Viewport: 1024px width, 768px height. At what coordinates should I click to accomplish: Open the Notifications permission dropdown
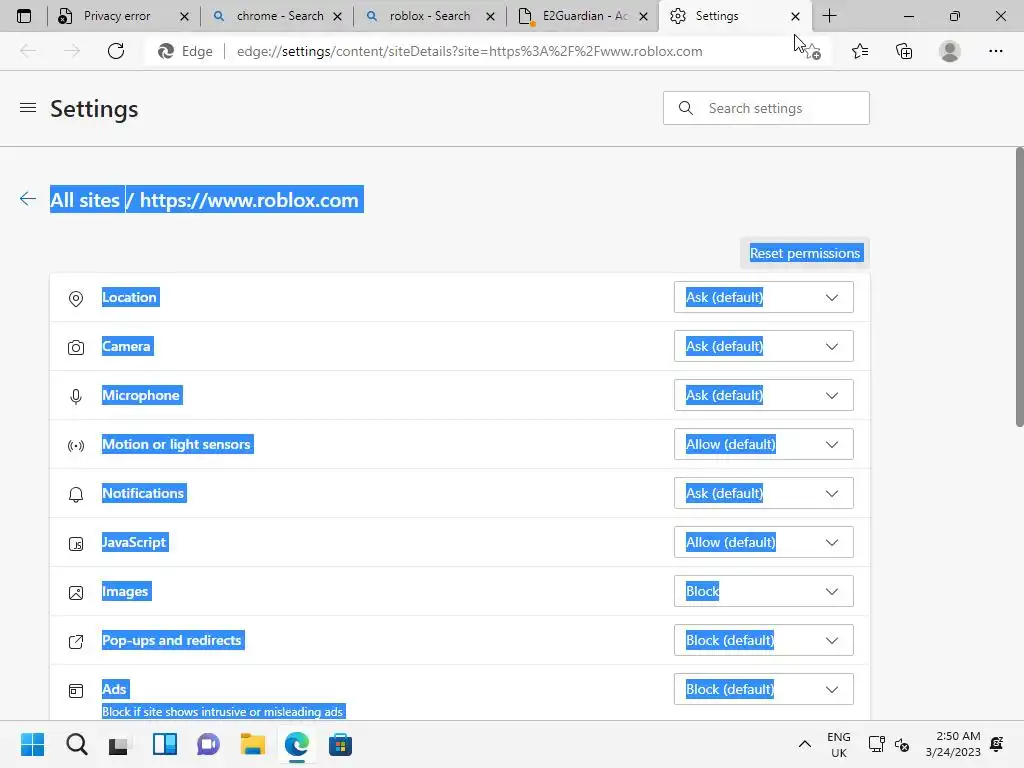click(x=763, y=493)
